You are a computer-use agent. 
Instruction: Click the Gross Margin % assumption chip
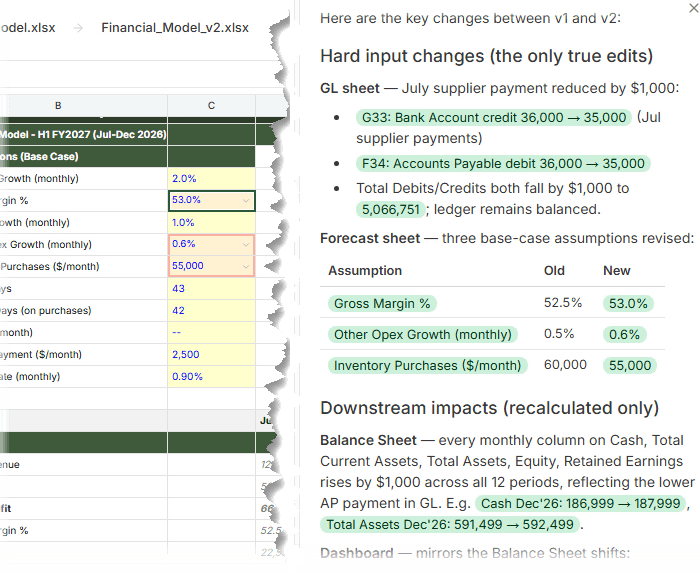(382, 304)
